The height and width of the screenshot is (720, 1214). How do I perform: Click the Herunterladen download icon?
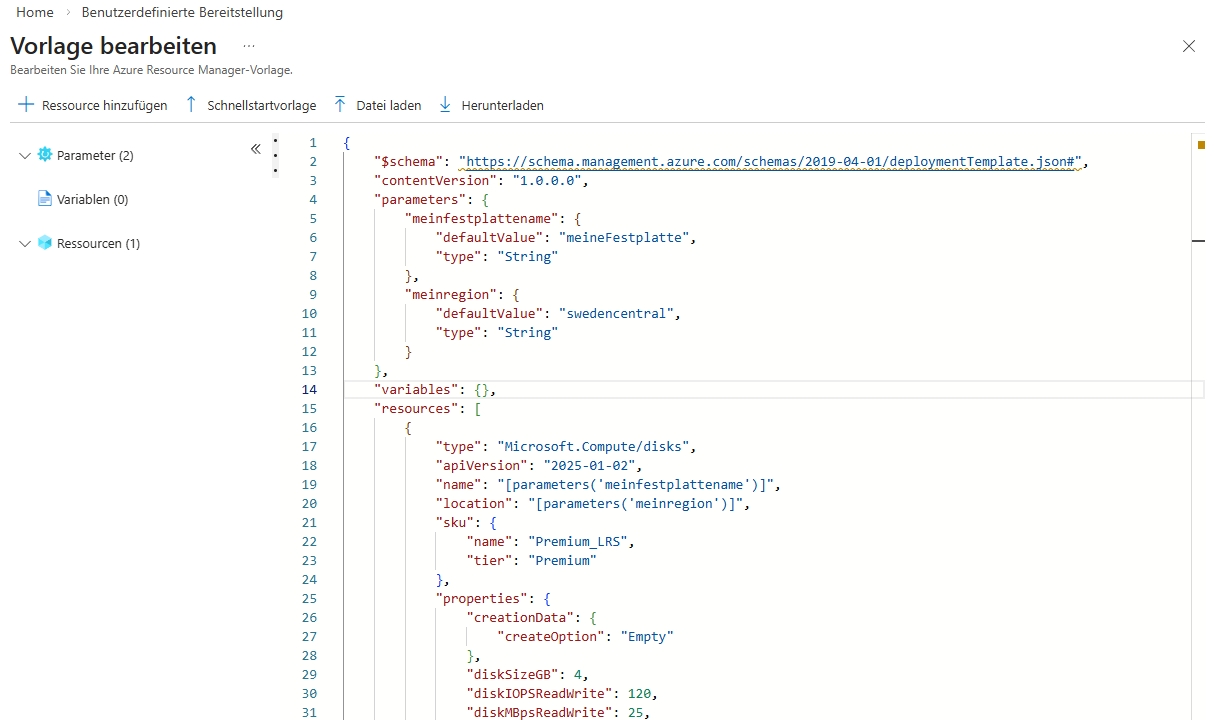(445, 105)
